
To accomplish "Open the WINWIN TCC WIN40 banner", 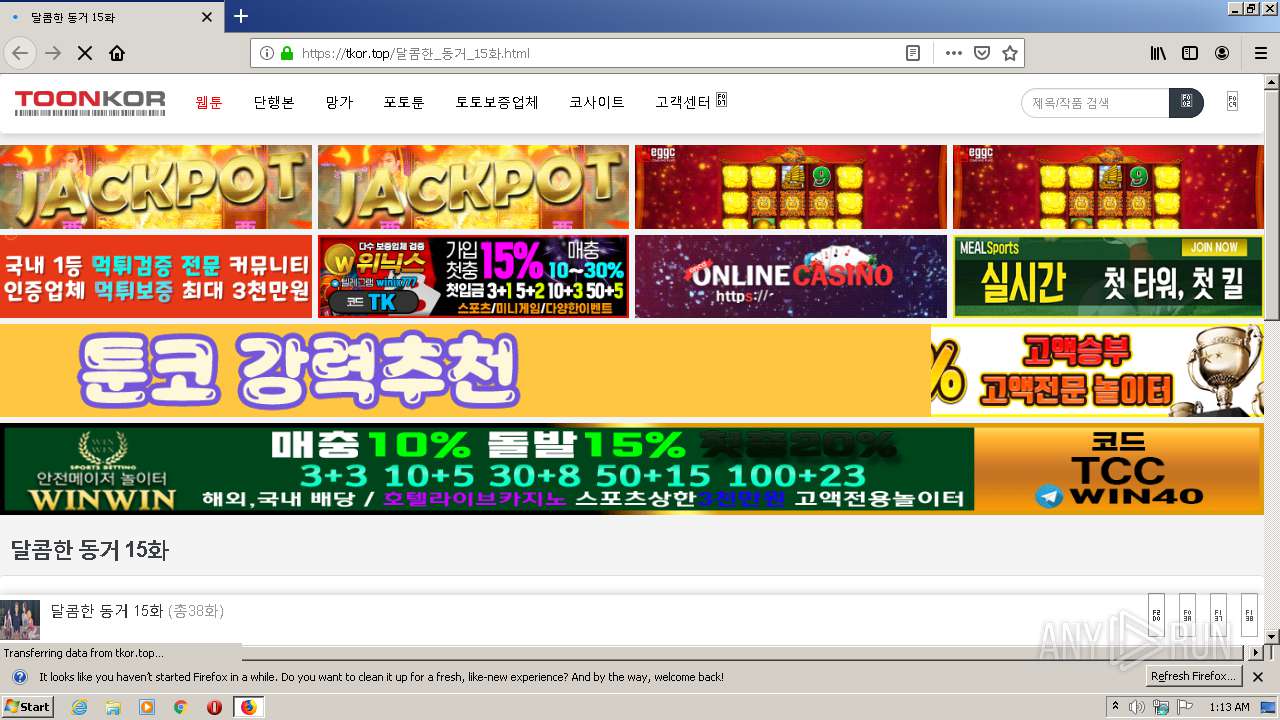I will 632,469.
